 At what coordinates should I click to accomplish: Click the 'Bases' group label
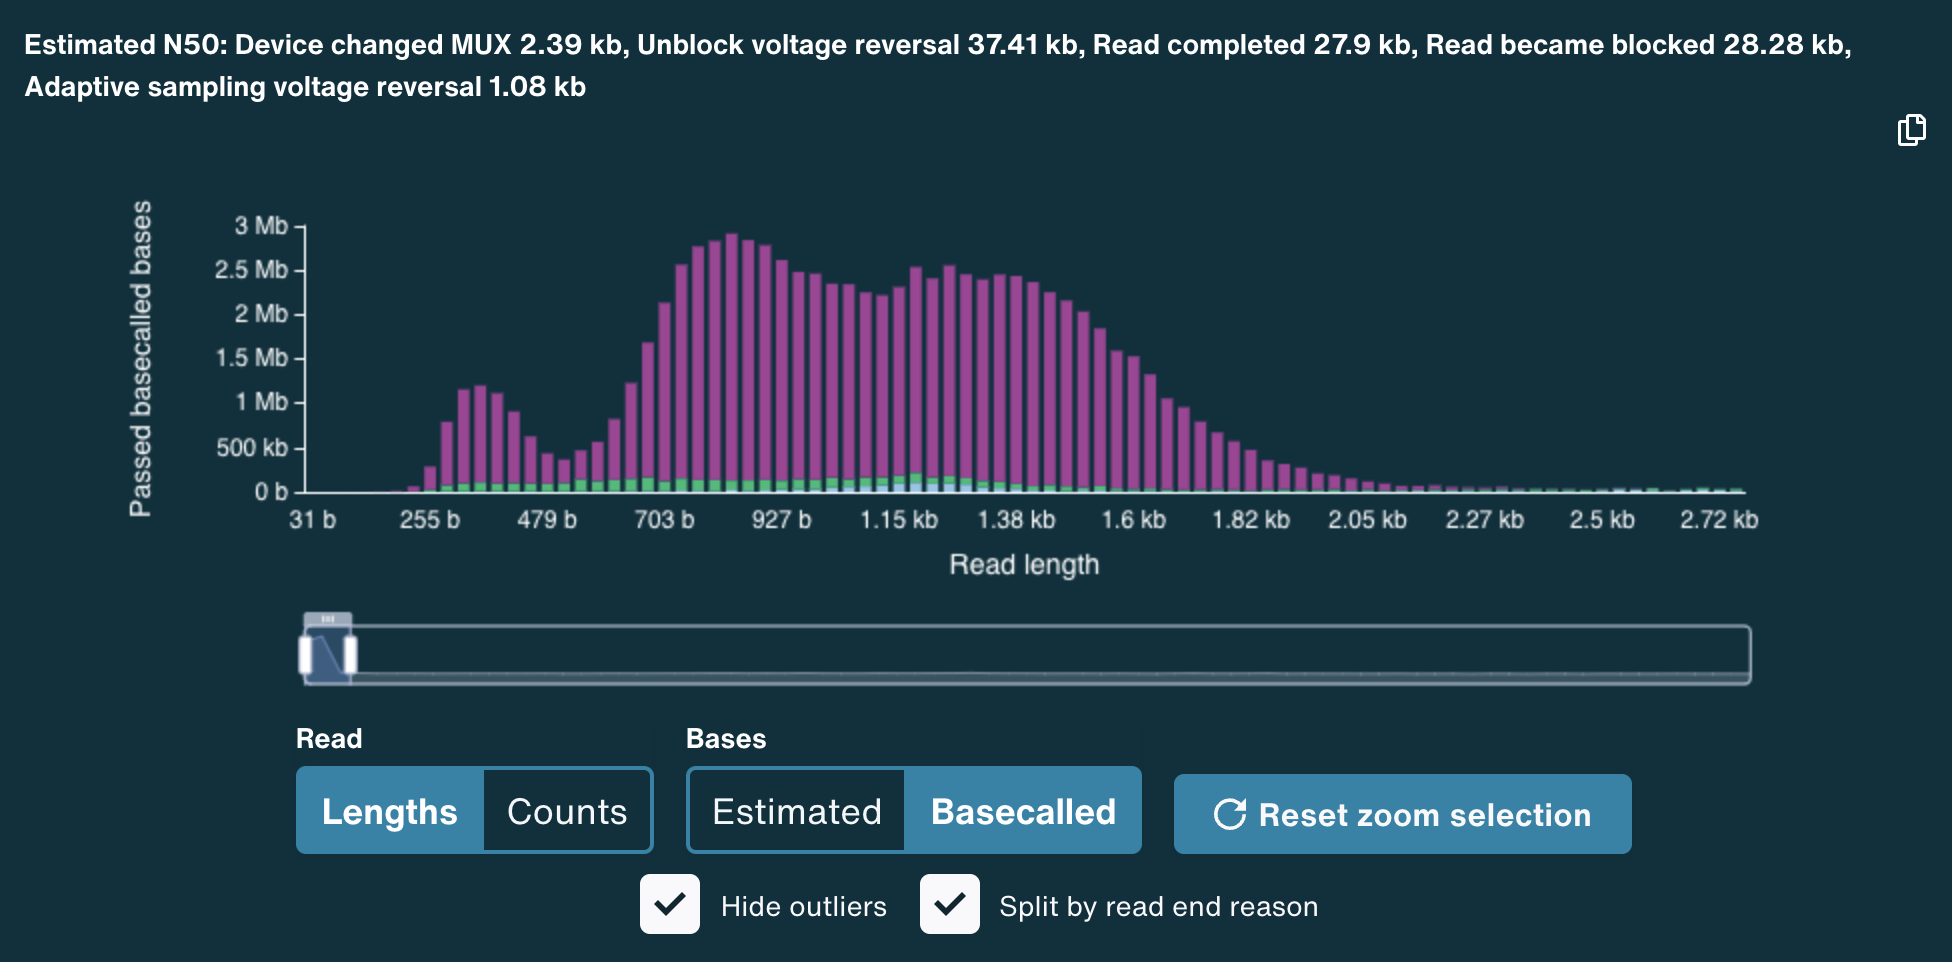point(726,739)
